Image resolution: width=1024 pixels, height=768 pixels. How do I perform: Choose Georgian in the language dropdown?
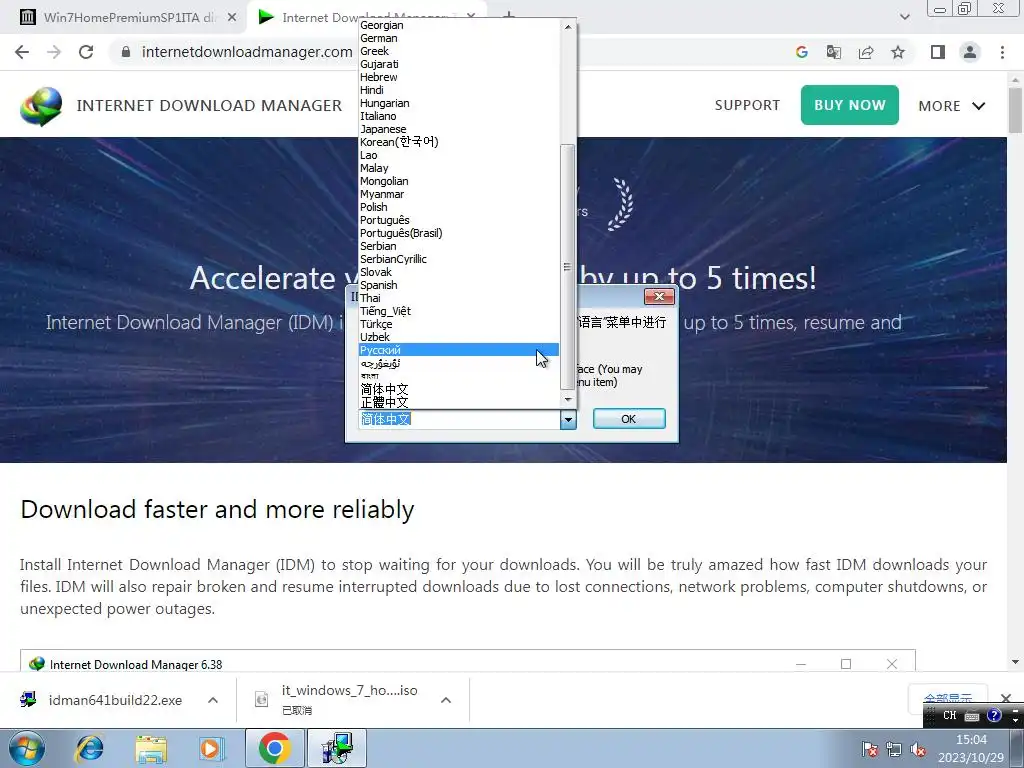point(458,25)
